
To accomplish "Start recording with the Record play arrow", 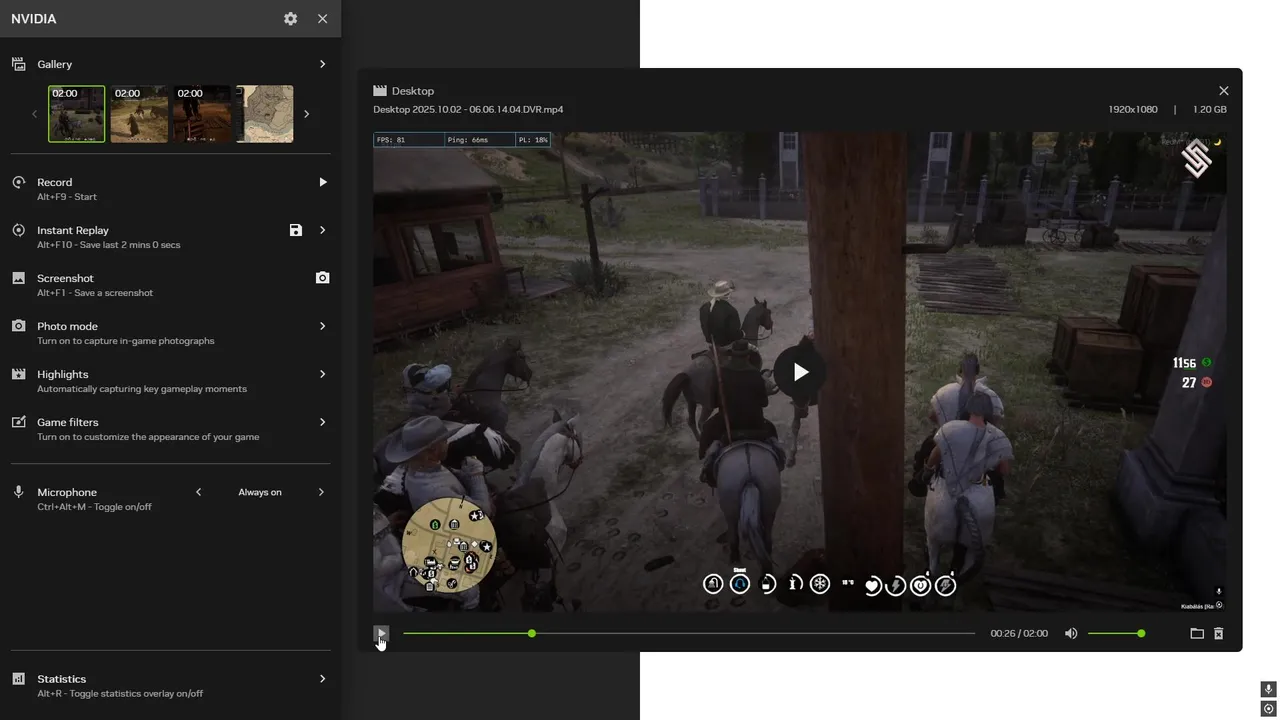I will (x=322, y=182).
